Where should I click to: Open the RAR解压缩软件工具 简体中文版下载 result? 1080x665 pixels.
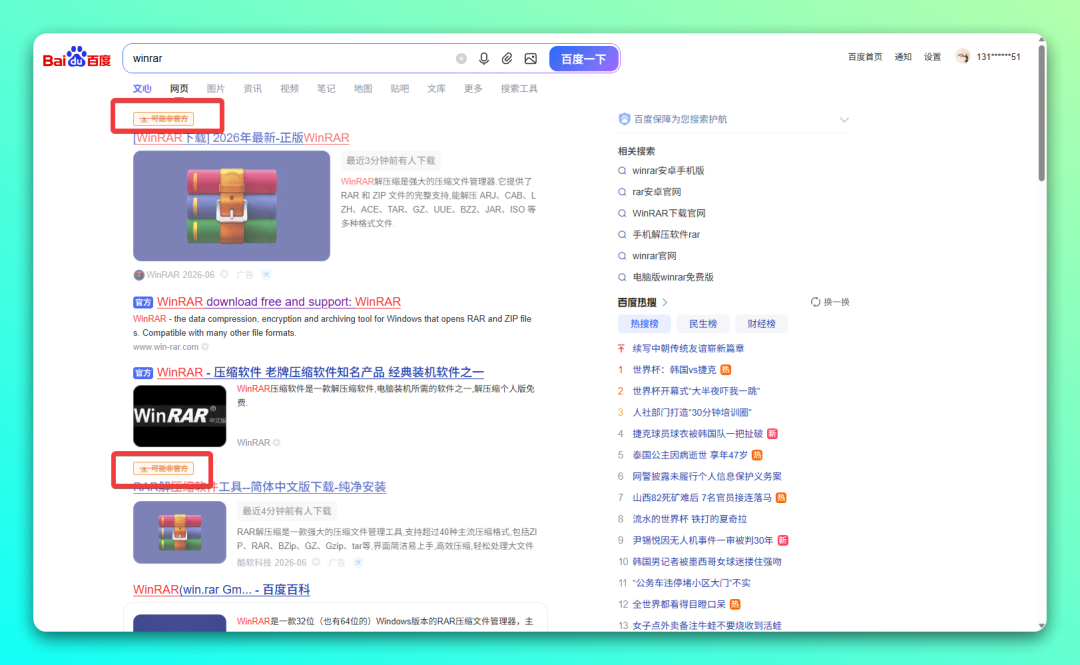pos(259,487)
